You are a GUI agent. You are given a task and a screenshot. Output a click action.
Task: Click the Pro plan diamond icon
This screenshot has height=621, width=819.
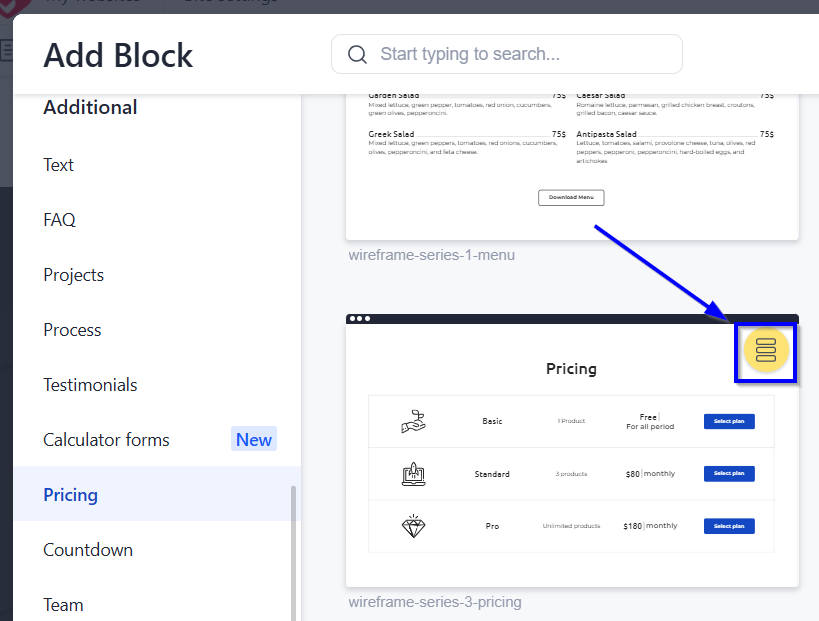(413, 526)
